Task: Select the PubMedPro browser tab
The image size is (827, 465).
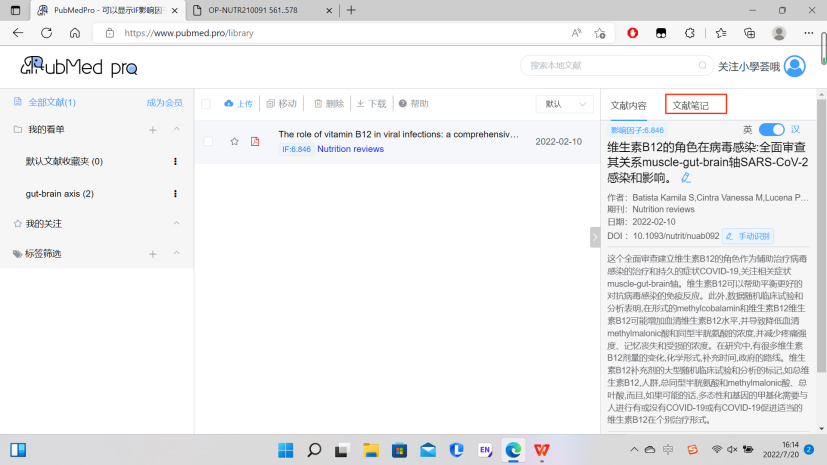Action: (x=108, y=11)
